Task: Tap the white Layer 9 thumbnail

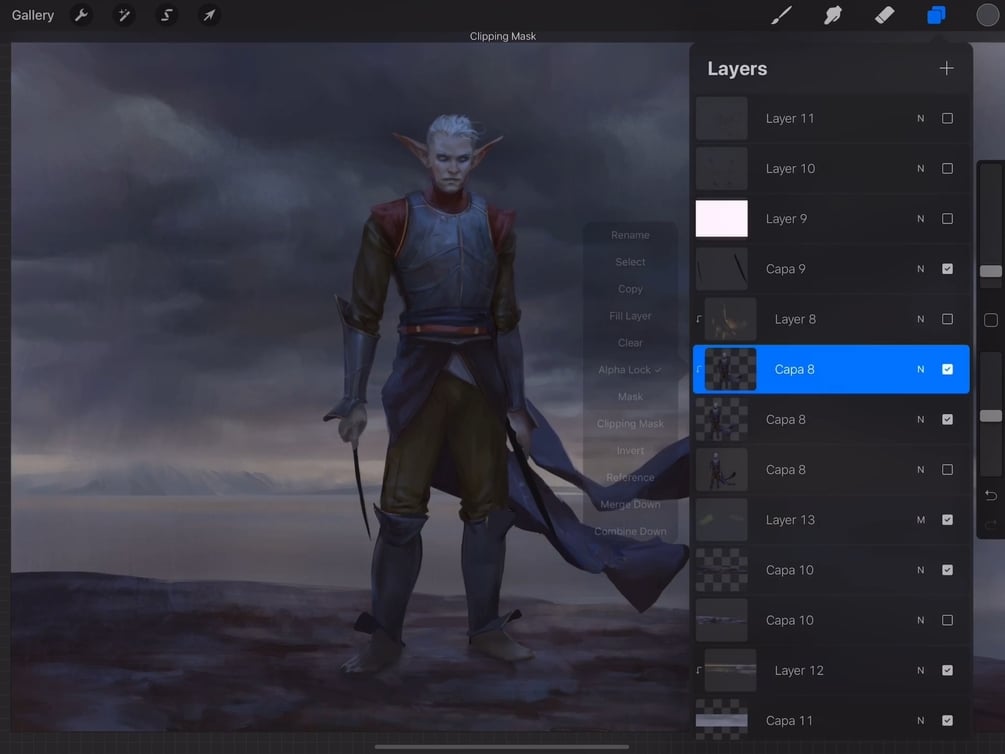Action: [x=722, y=219]
